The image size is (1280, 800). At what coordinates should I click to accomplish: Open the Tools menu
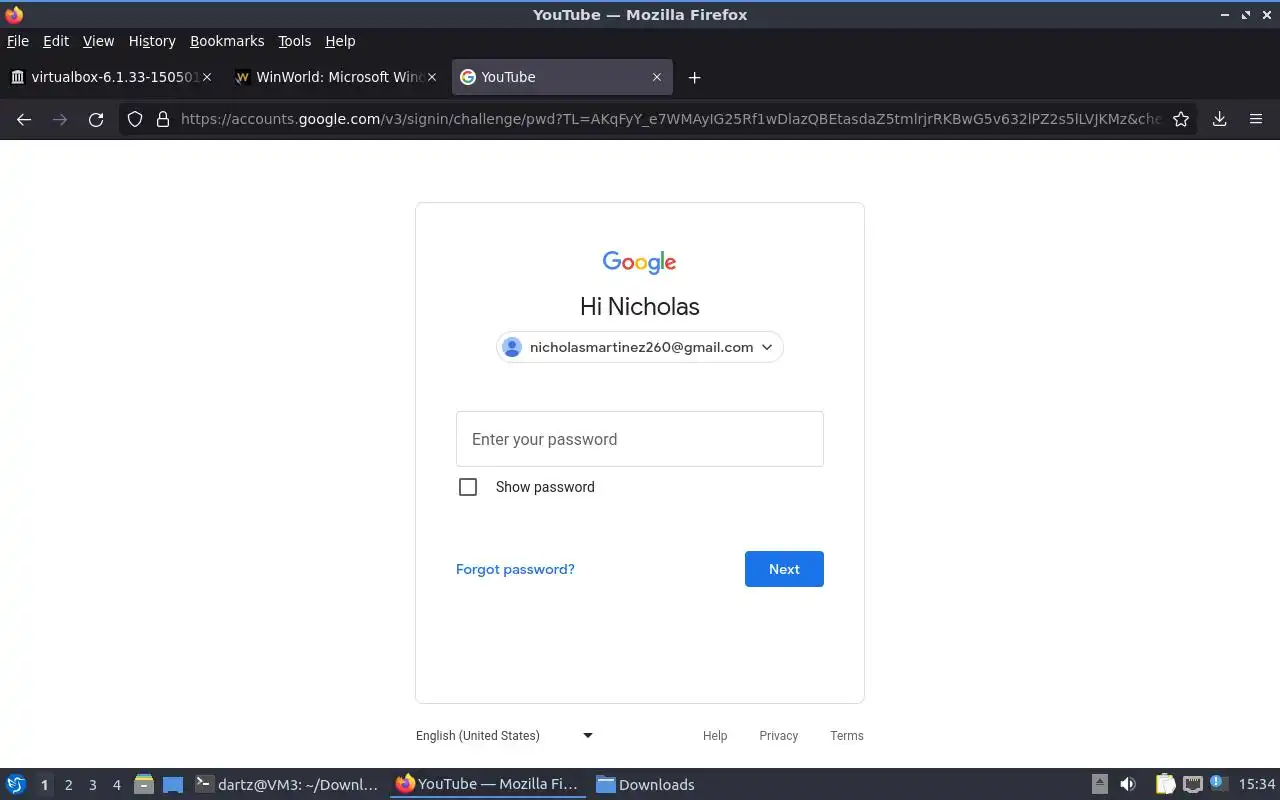pyautogui.click(x=295, y=41)
